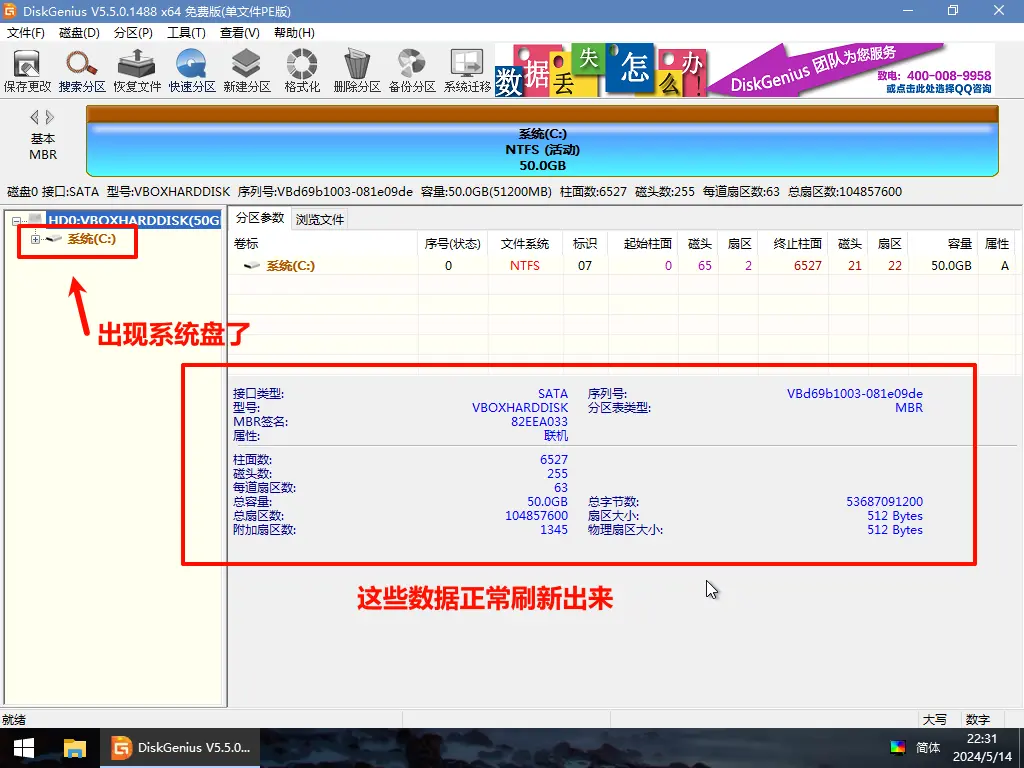
Task: Click the serial number value VBd69b1003-081e09de in details
Action: (855, 394)
